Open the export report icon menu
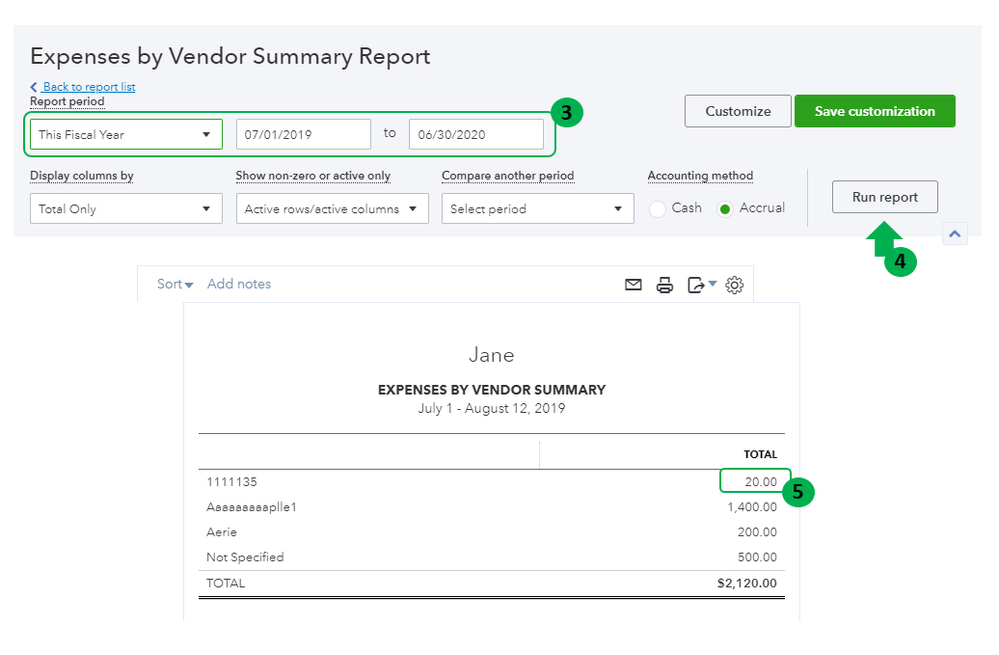 point(701,285)
